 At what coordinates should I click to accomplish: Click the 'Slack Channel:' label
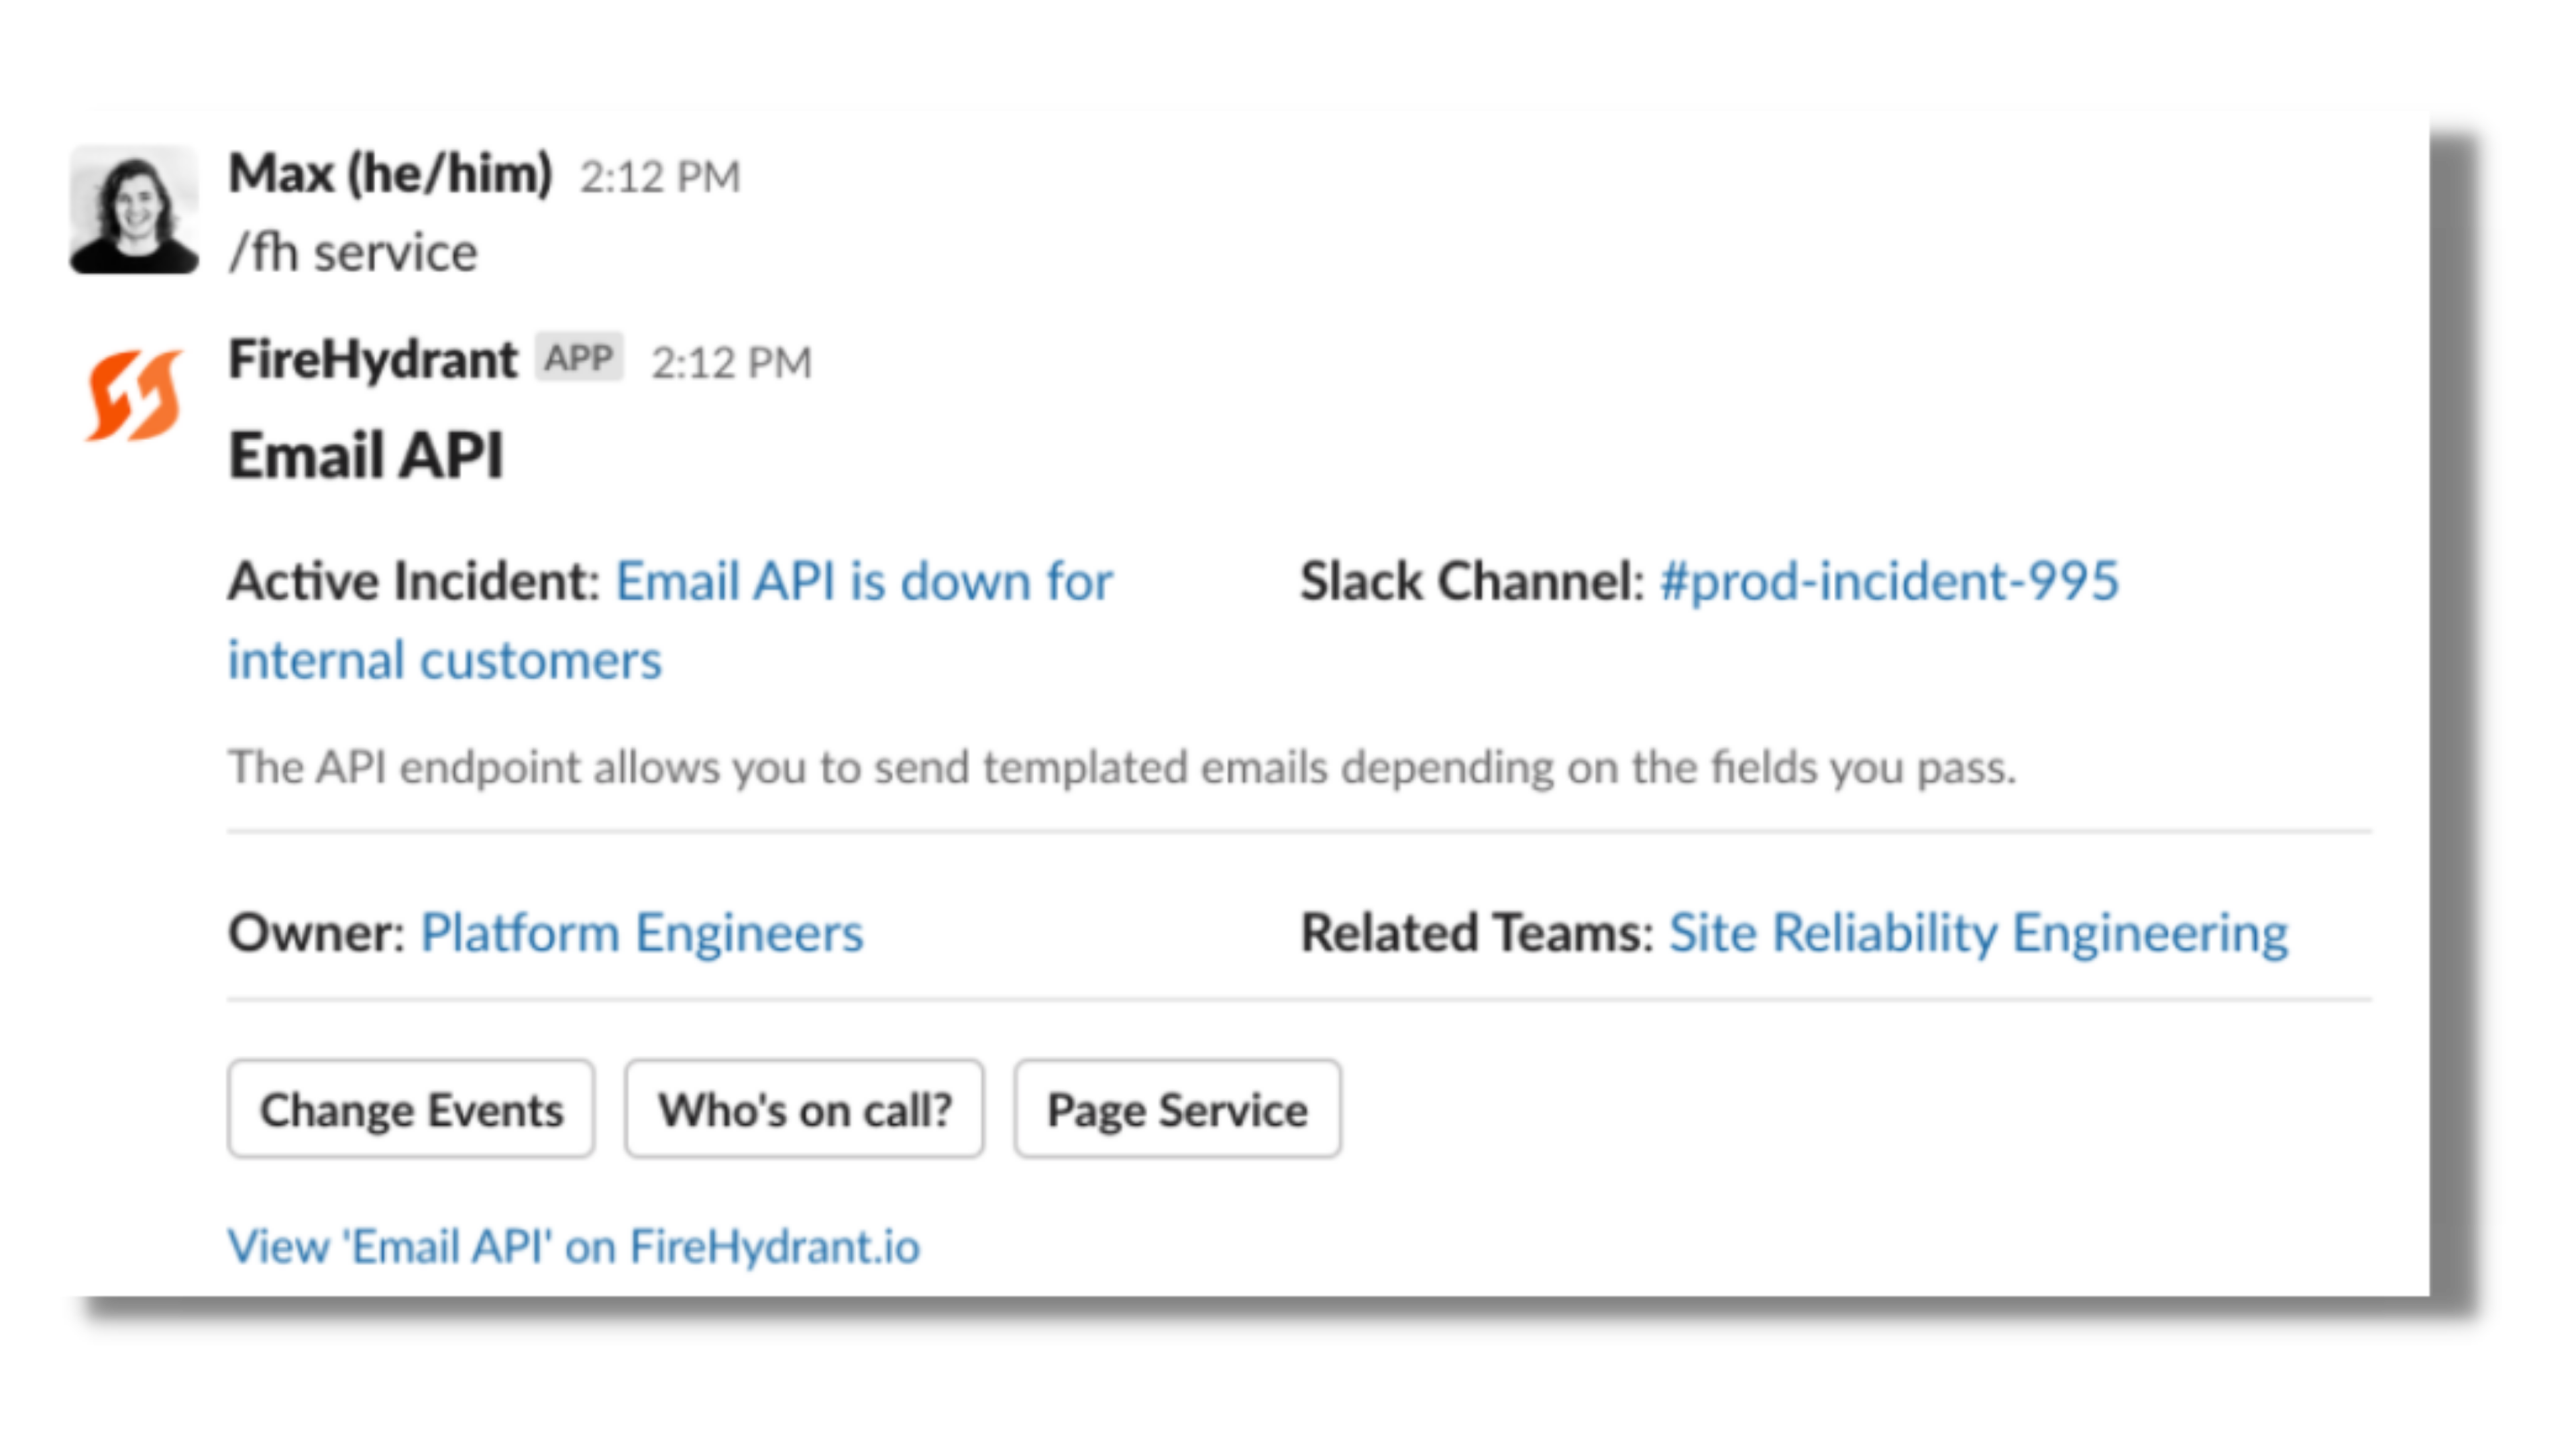tap(1472, 581)
